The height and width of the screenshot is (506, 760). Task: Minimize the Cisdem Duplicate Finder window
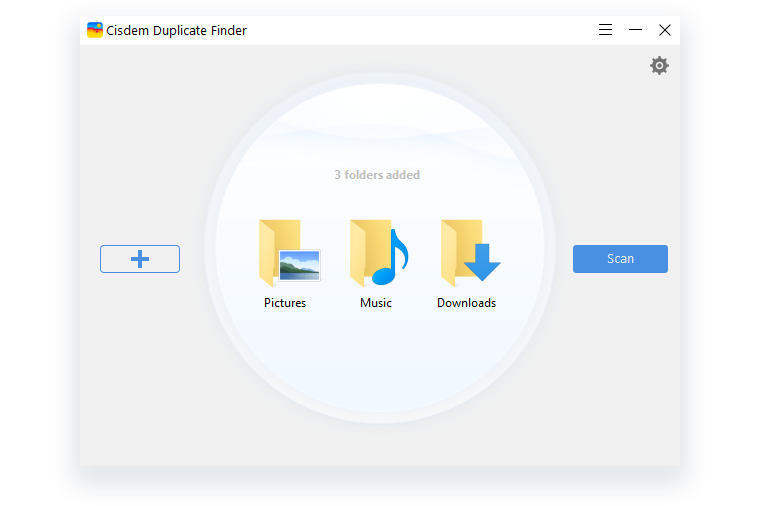pyautogui.click(x=635, y=30)
